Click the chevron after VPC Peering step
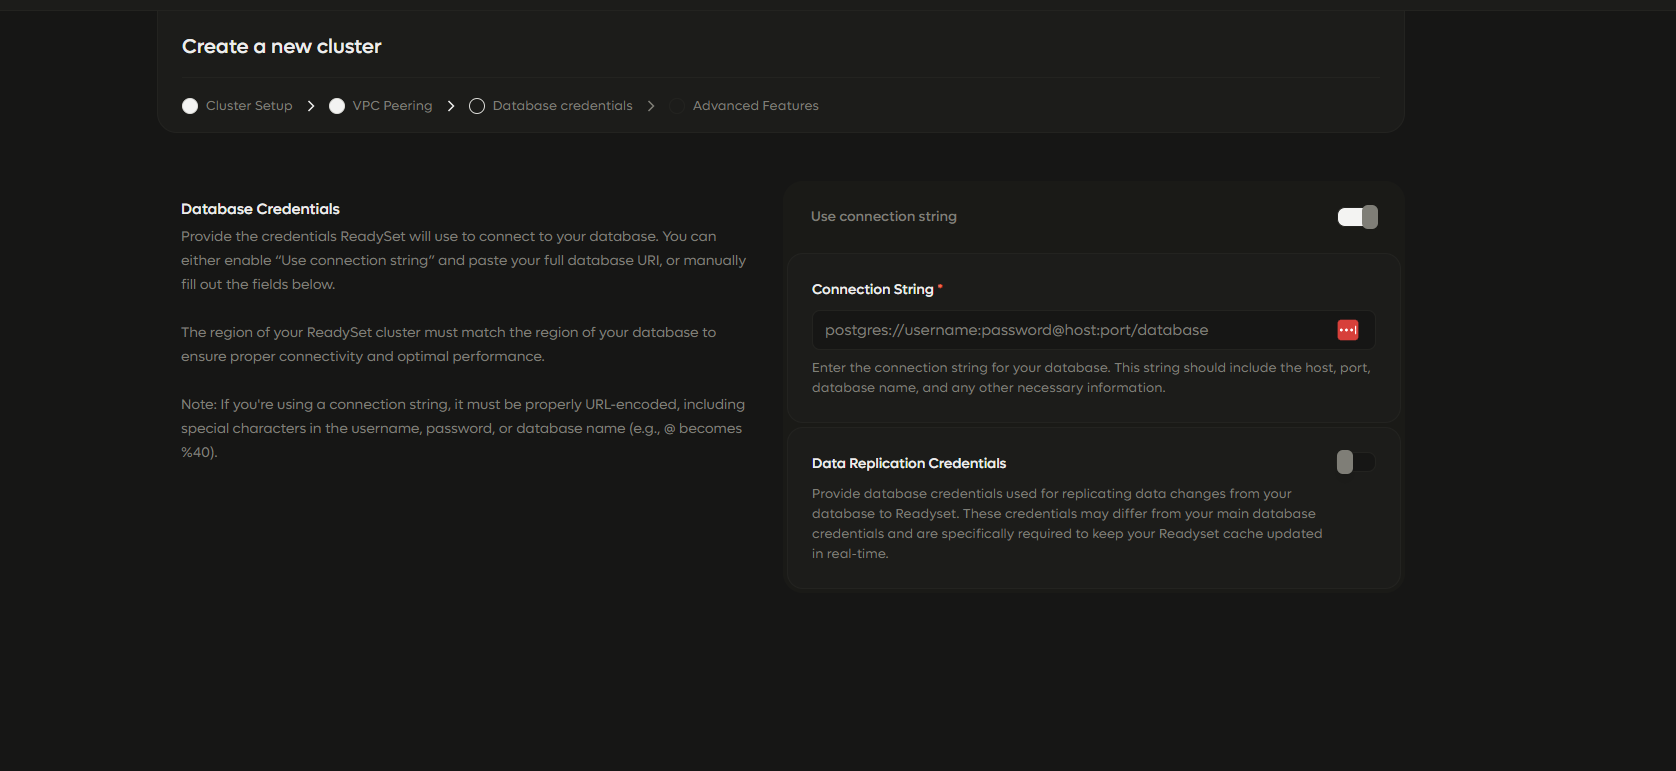This screenshot has height=771, width=1676. 451,106
